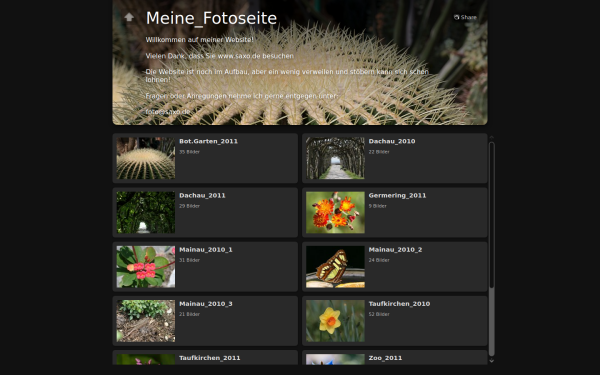Open the Germering_2011 flower thumbnail
Screen dimensions: 600x375
(335, 212)
